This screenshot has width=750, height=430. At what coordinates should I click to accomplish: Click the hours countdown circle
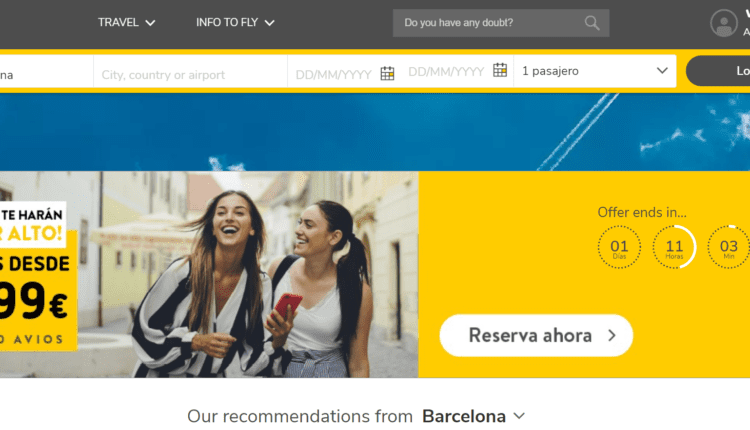click(674, 247)
